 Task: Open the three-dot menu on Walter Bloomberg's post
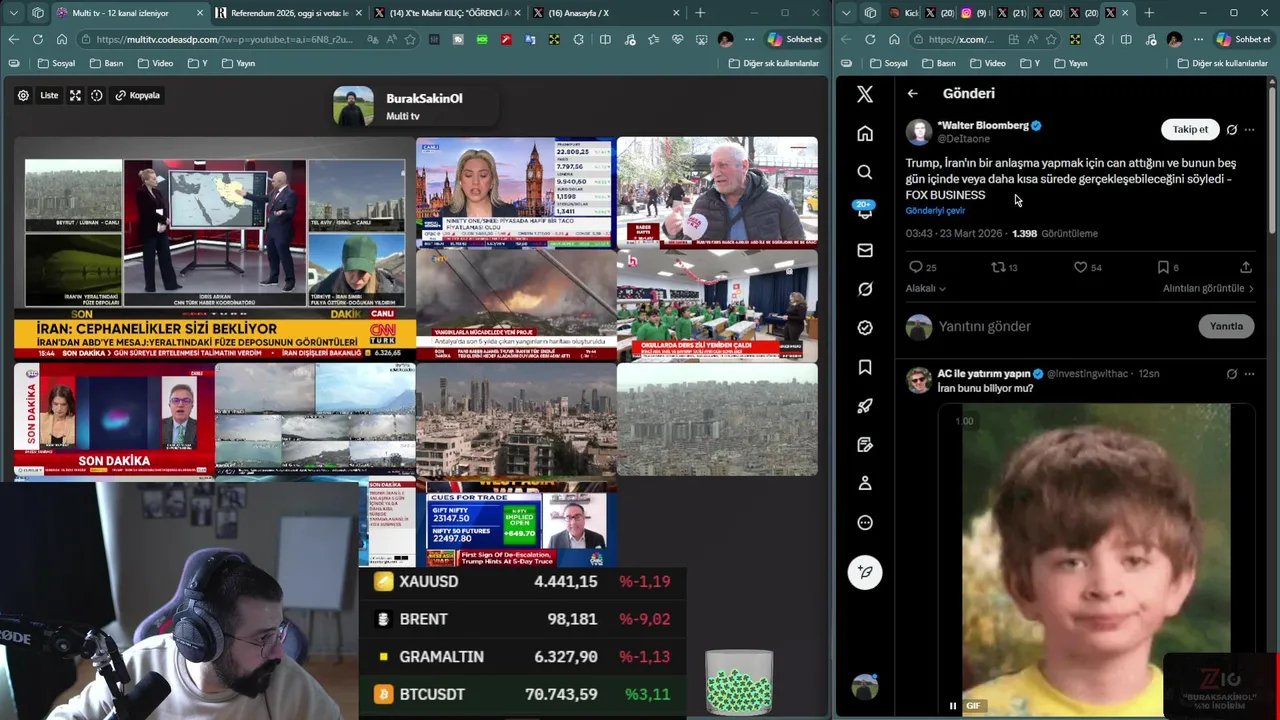point(1249,130)
